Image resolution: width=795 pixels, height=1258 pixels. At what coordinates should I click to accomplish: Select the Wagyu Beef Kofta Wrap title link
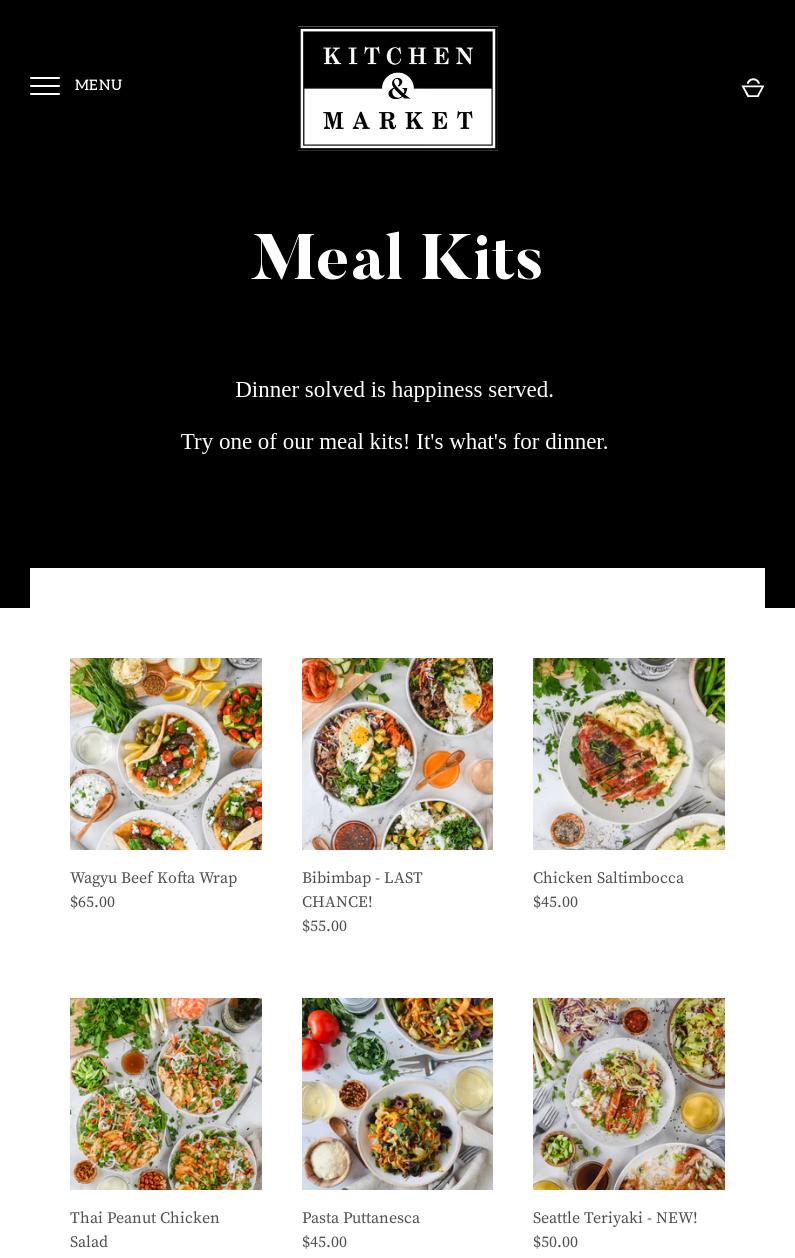point(154,878)
